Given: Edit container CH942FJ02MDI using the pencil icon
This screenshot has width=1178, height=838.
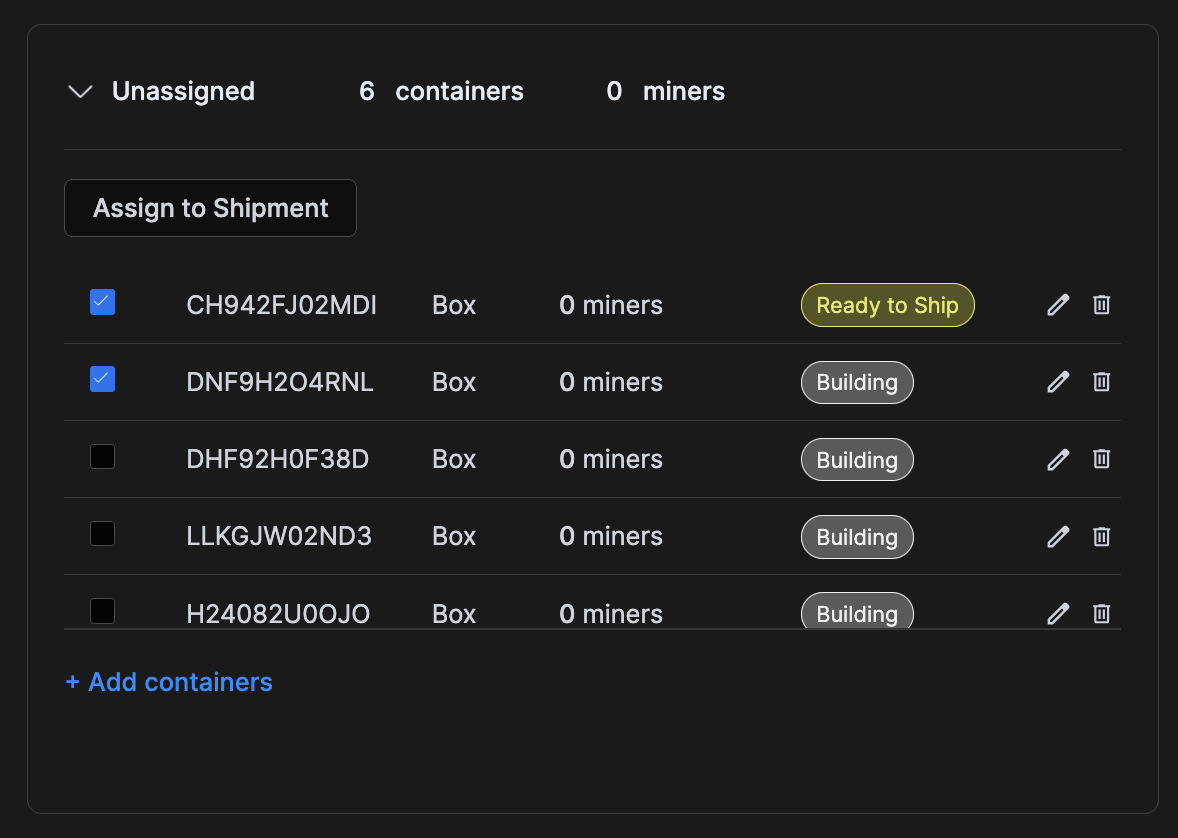Looking at the screenshot, I should point(1058,305).
